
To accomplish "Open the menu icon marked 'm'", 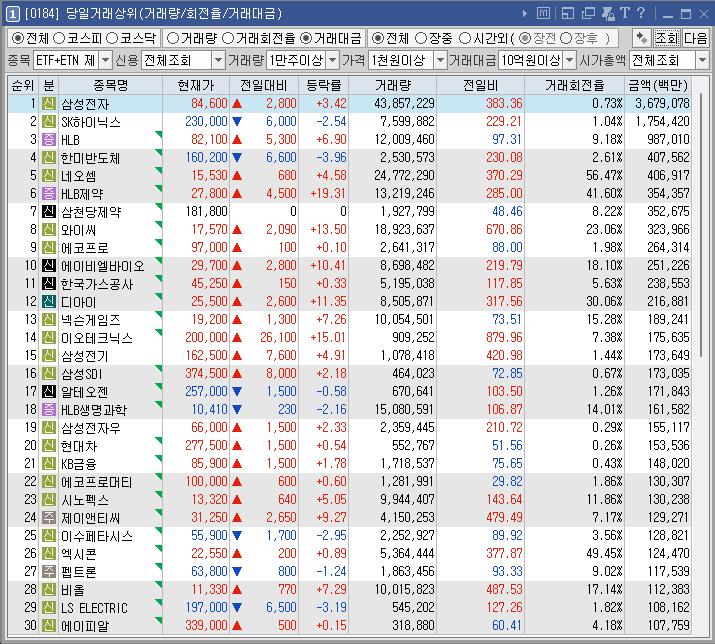I will (543, 13).
